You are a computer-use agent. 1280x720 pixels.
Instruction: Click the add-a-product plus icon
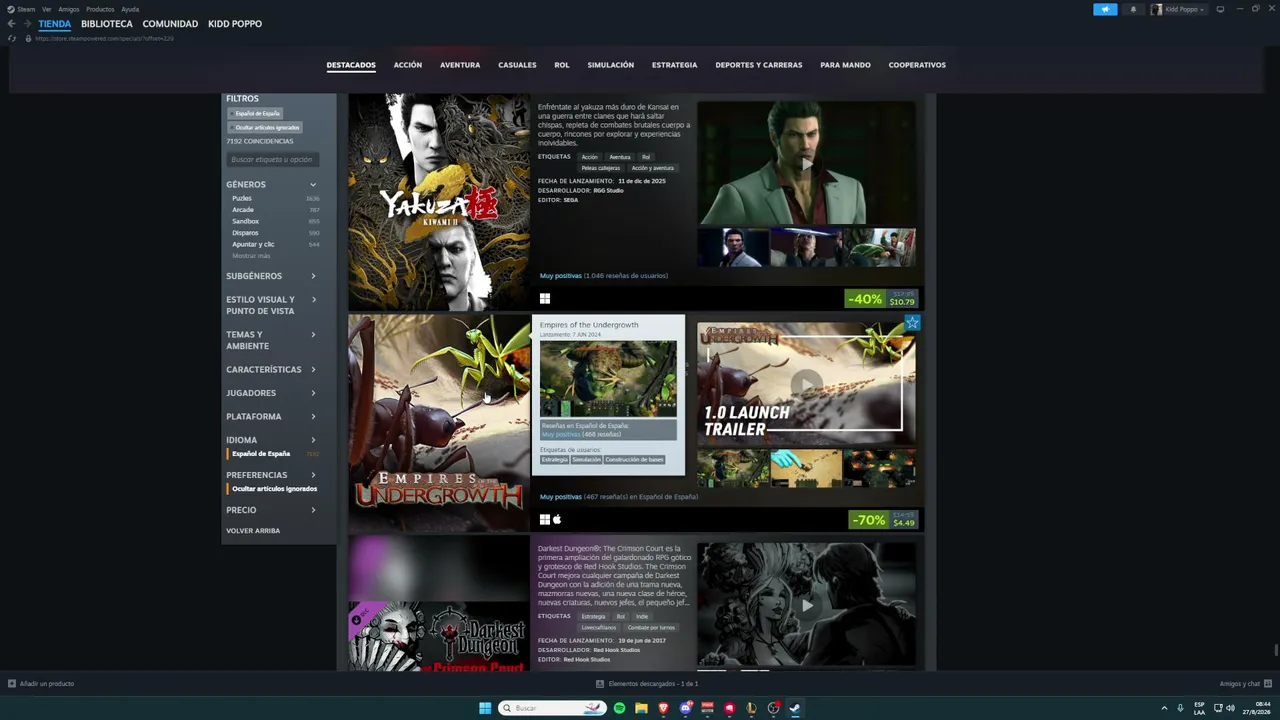pos(12,684)
